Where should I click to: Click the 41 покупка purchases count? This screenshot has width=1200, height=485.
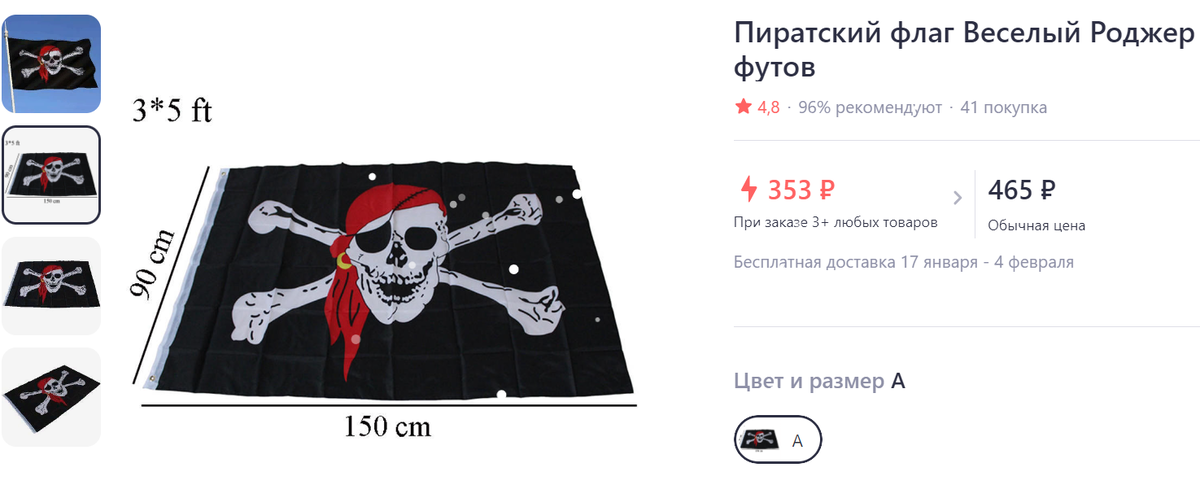1003,107
